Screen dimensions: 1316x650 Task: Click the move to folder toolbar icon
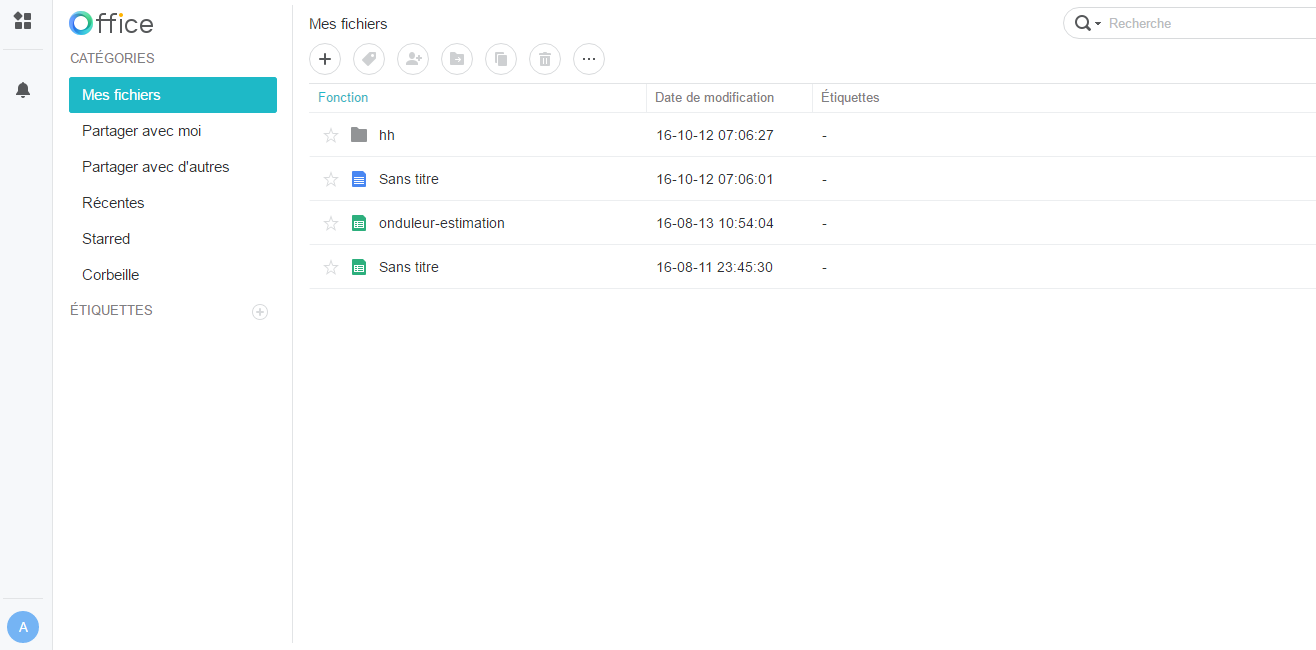(457, 59)
